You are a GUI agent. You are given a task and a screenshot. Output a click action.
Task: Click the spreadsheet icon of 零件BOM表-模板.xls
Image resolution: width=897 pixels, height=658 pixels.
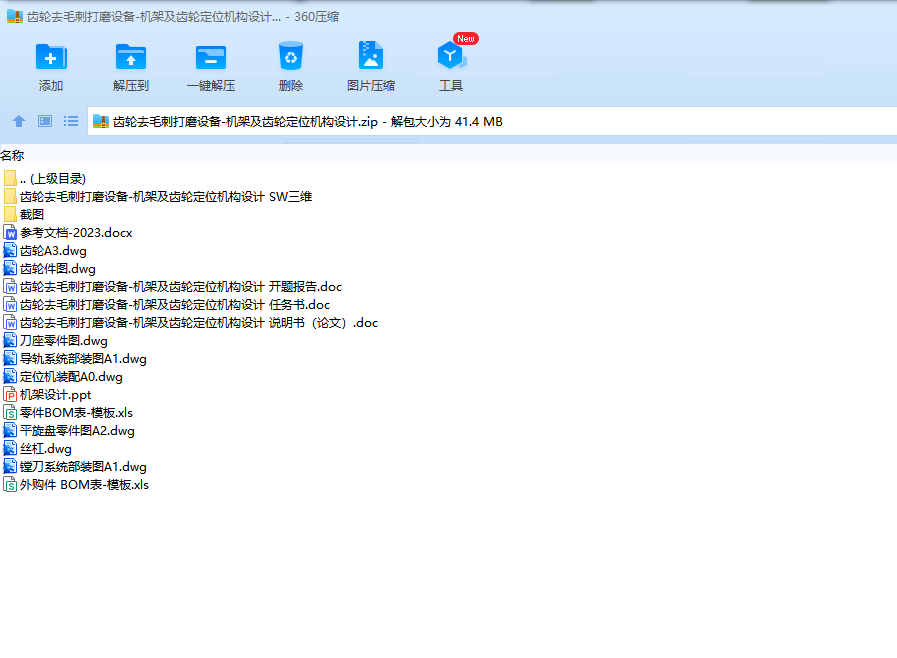coord(10,413)
